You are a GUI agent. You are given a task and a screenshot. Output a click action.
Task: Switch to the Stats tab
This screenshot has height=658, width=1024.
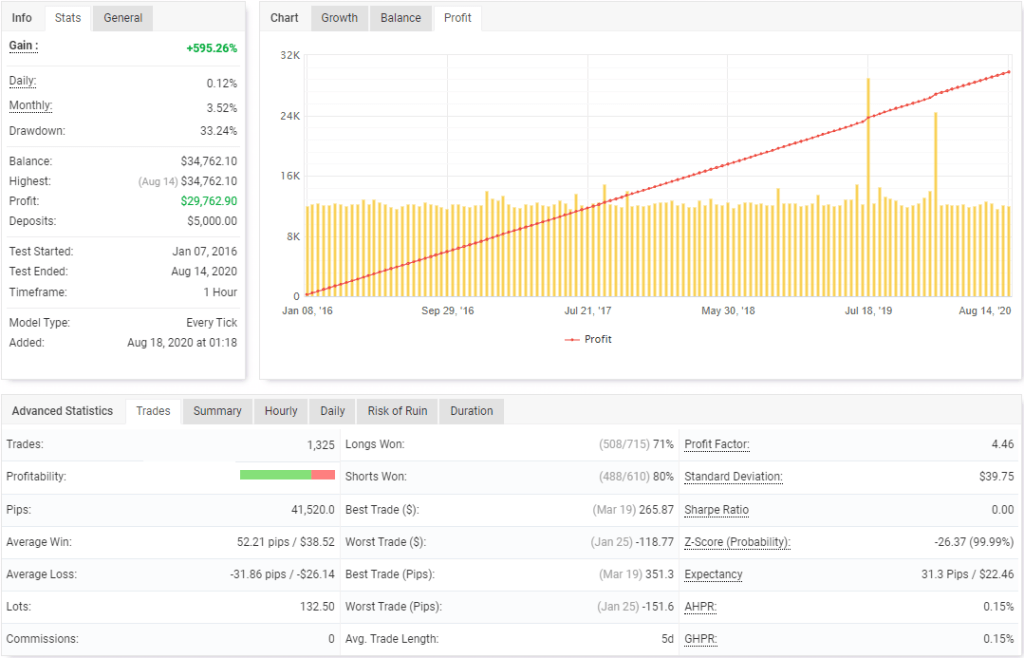point(67,17)
